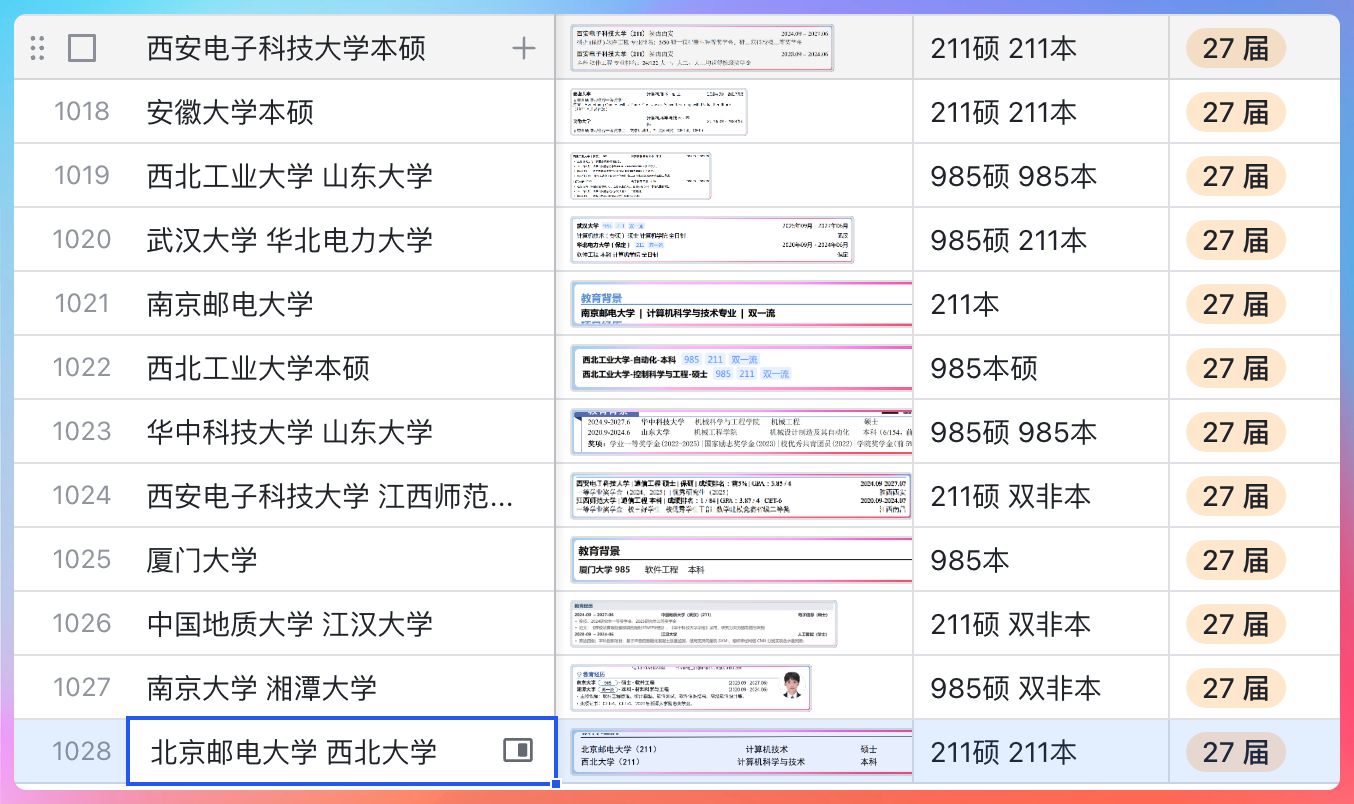
Task: Open the resume thumbnail in row 1018
Action: click(x=658, y=111)
